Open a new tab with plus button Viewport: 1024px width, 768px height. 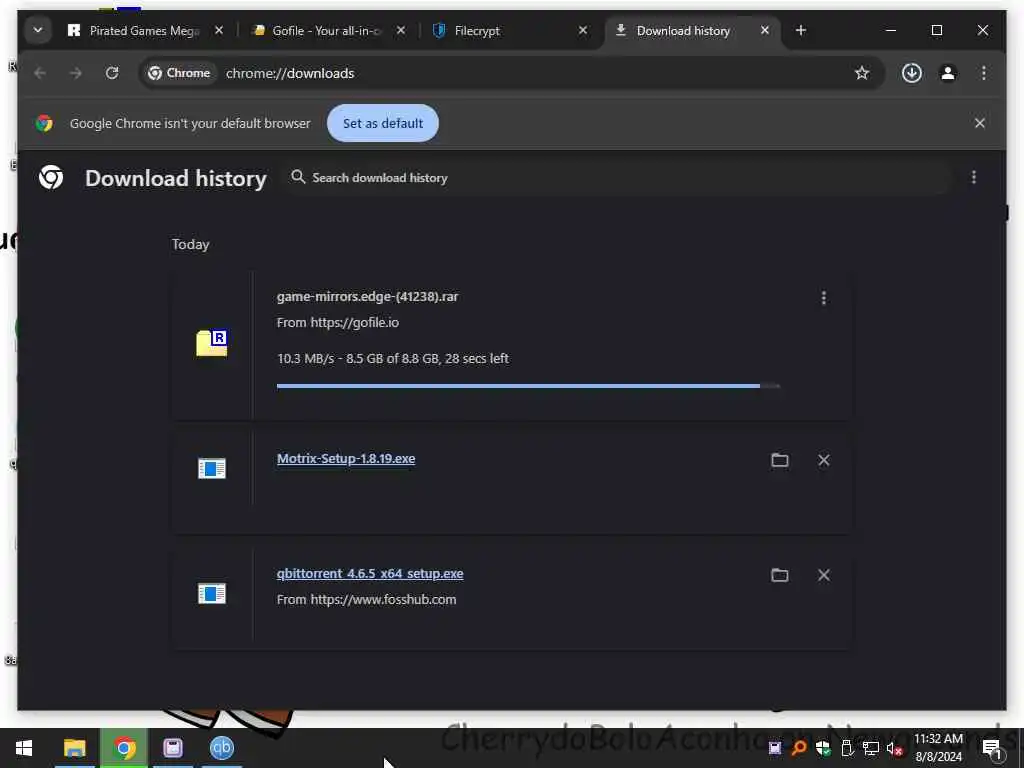tap(801, 31)
